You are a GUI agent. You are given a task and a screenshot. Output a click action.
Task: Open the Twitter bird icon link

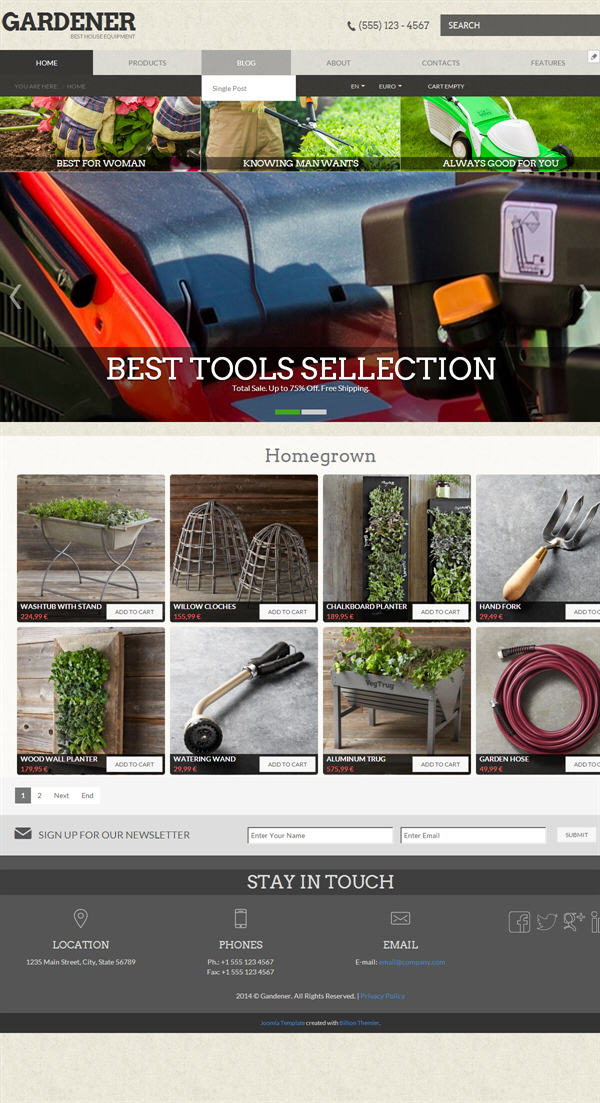tap(547, 922)
